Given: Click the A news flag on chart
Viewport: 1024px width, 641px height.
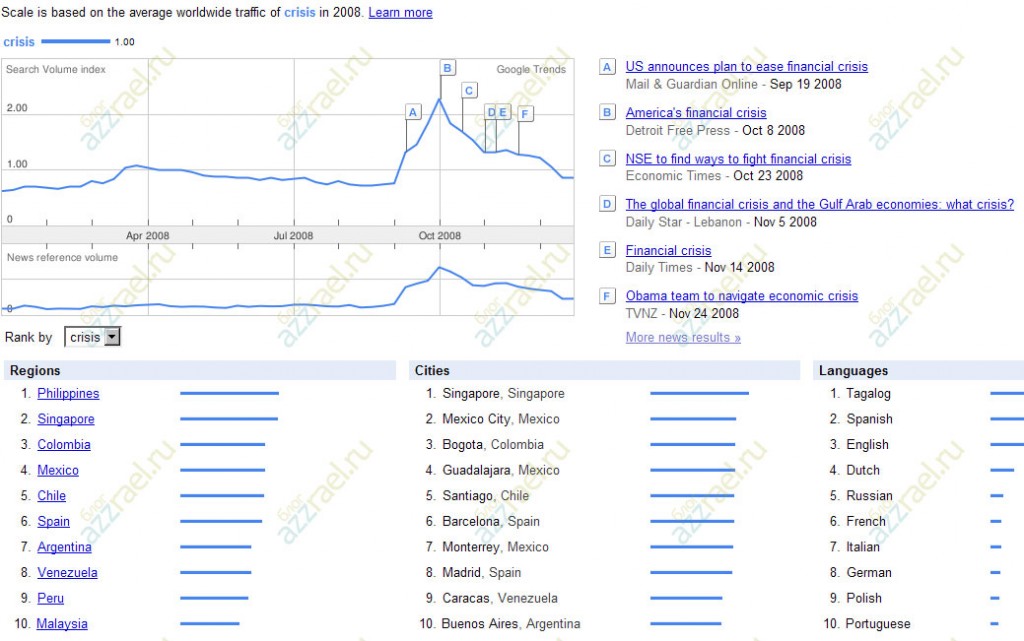Looking at the screenshot, I should click(413, 112).
